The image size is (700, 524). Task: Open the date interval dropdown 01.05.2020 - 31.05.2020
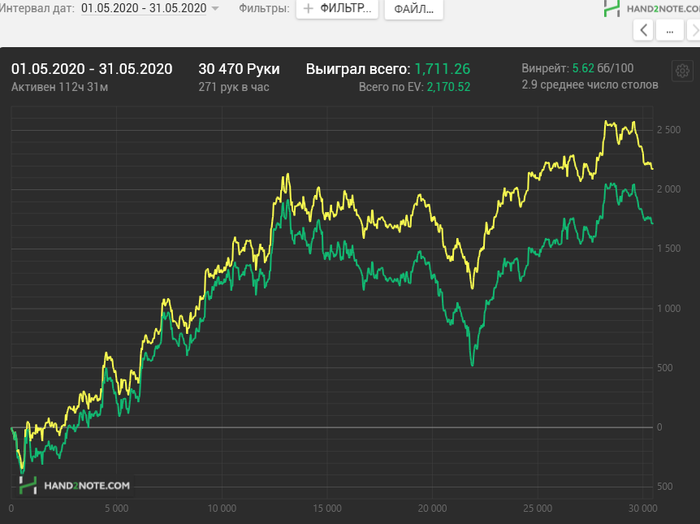(150, 8)
